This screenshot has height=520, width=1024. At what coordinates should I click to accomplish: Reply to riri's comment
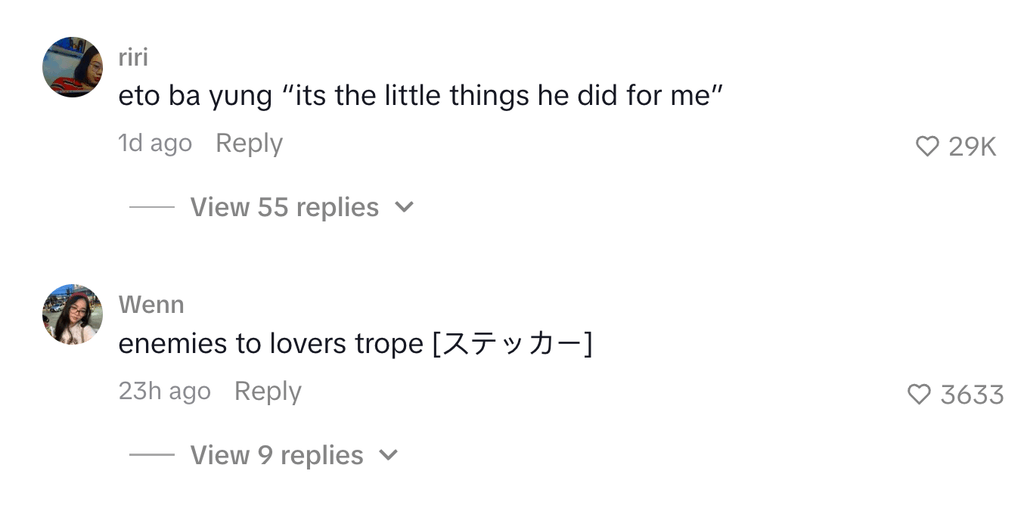point(249,143)
